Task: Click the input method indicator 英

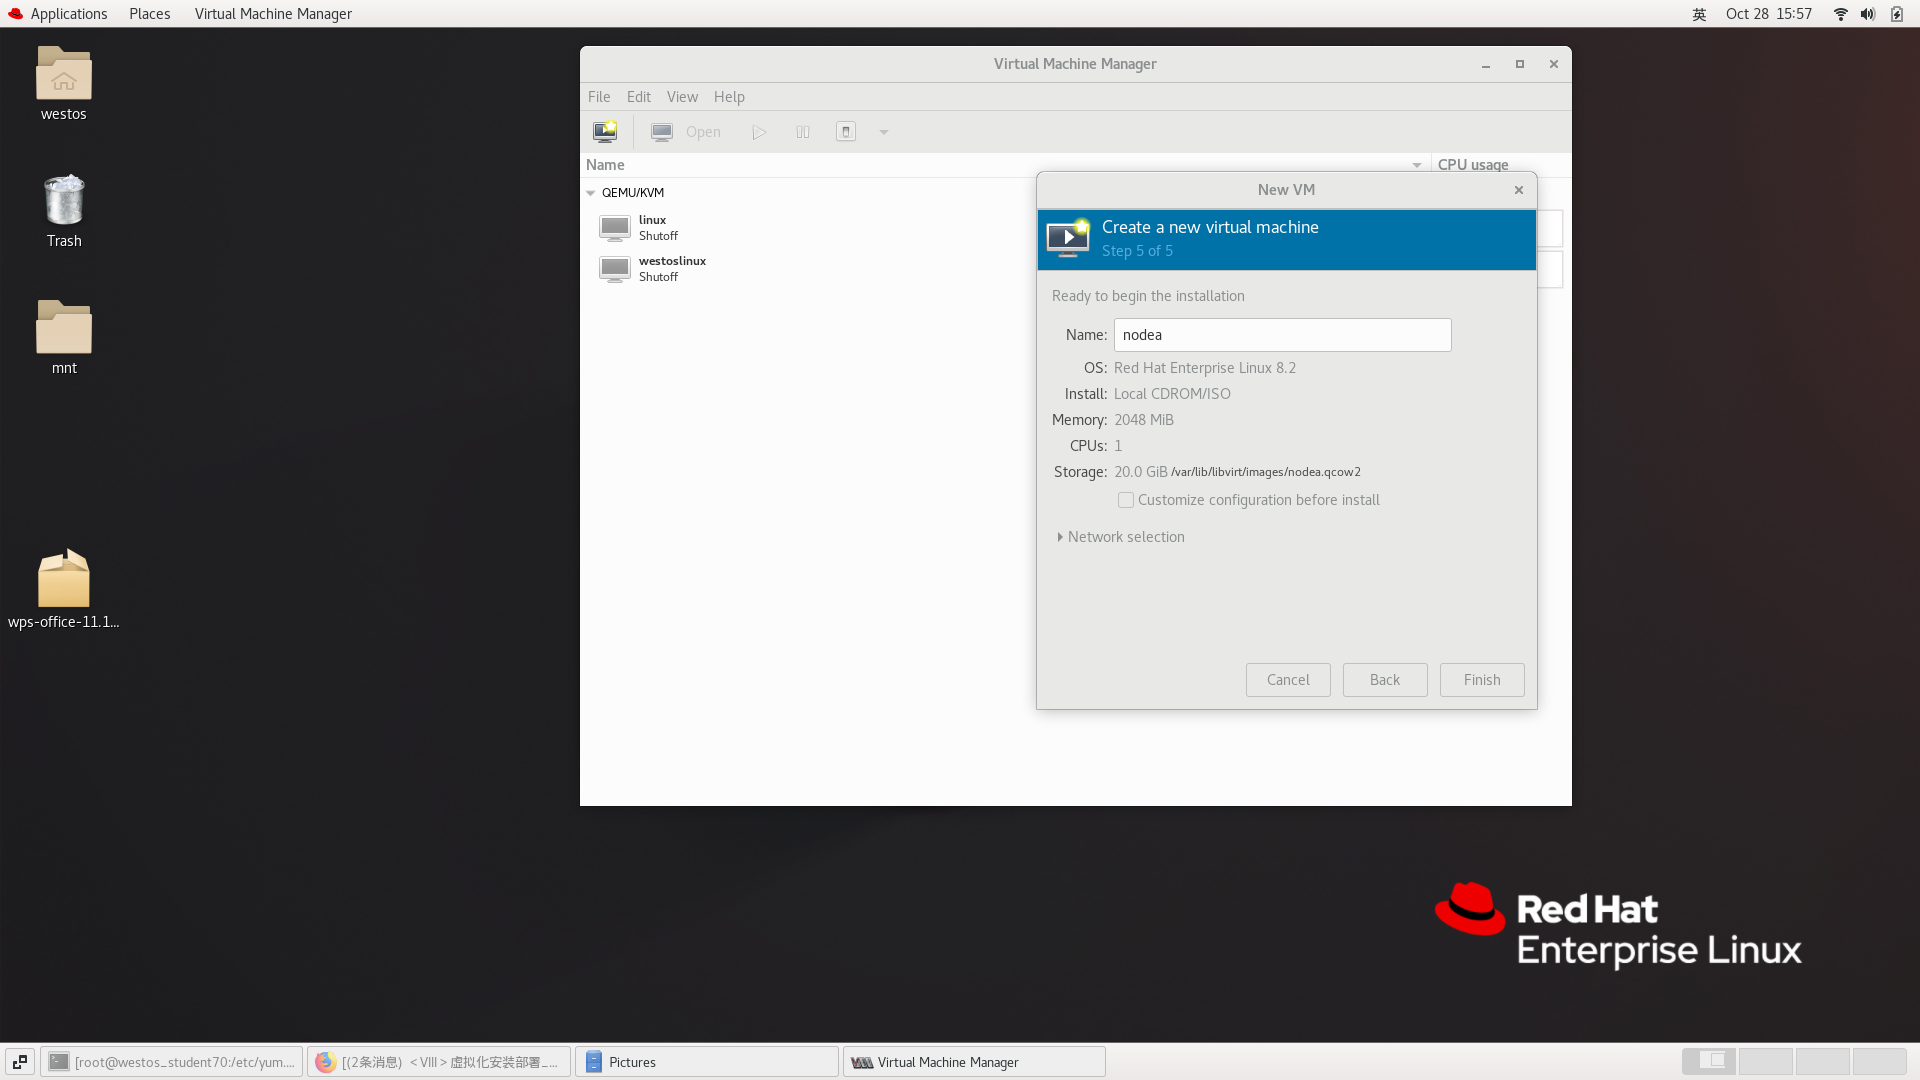Action: 1699,14
